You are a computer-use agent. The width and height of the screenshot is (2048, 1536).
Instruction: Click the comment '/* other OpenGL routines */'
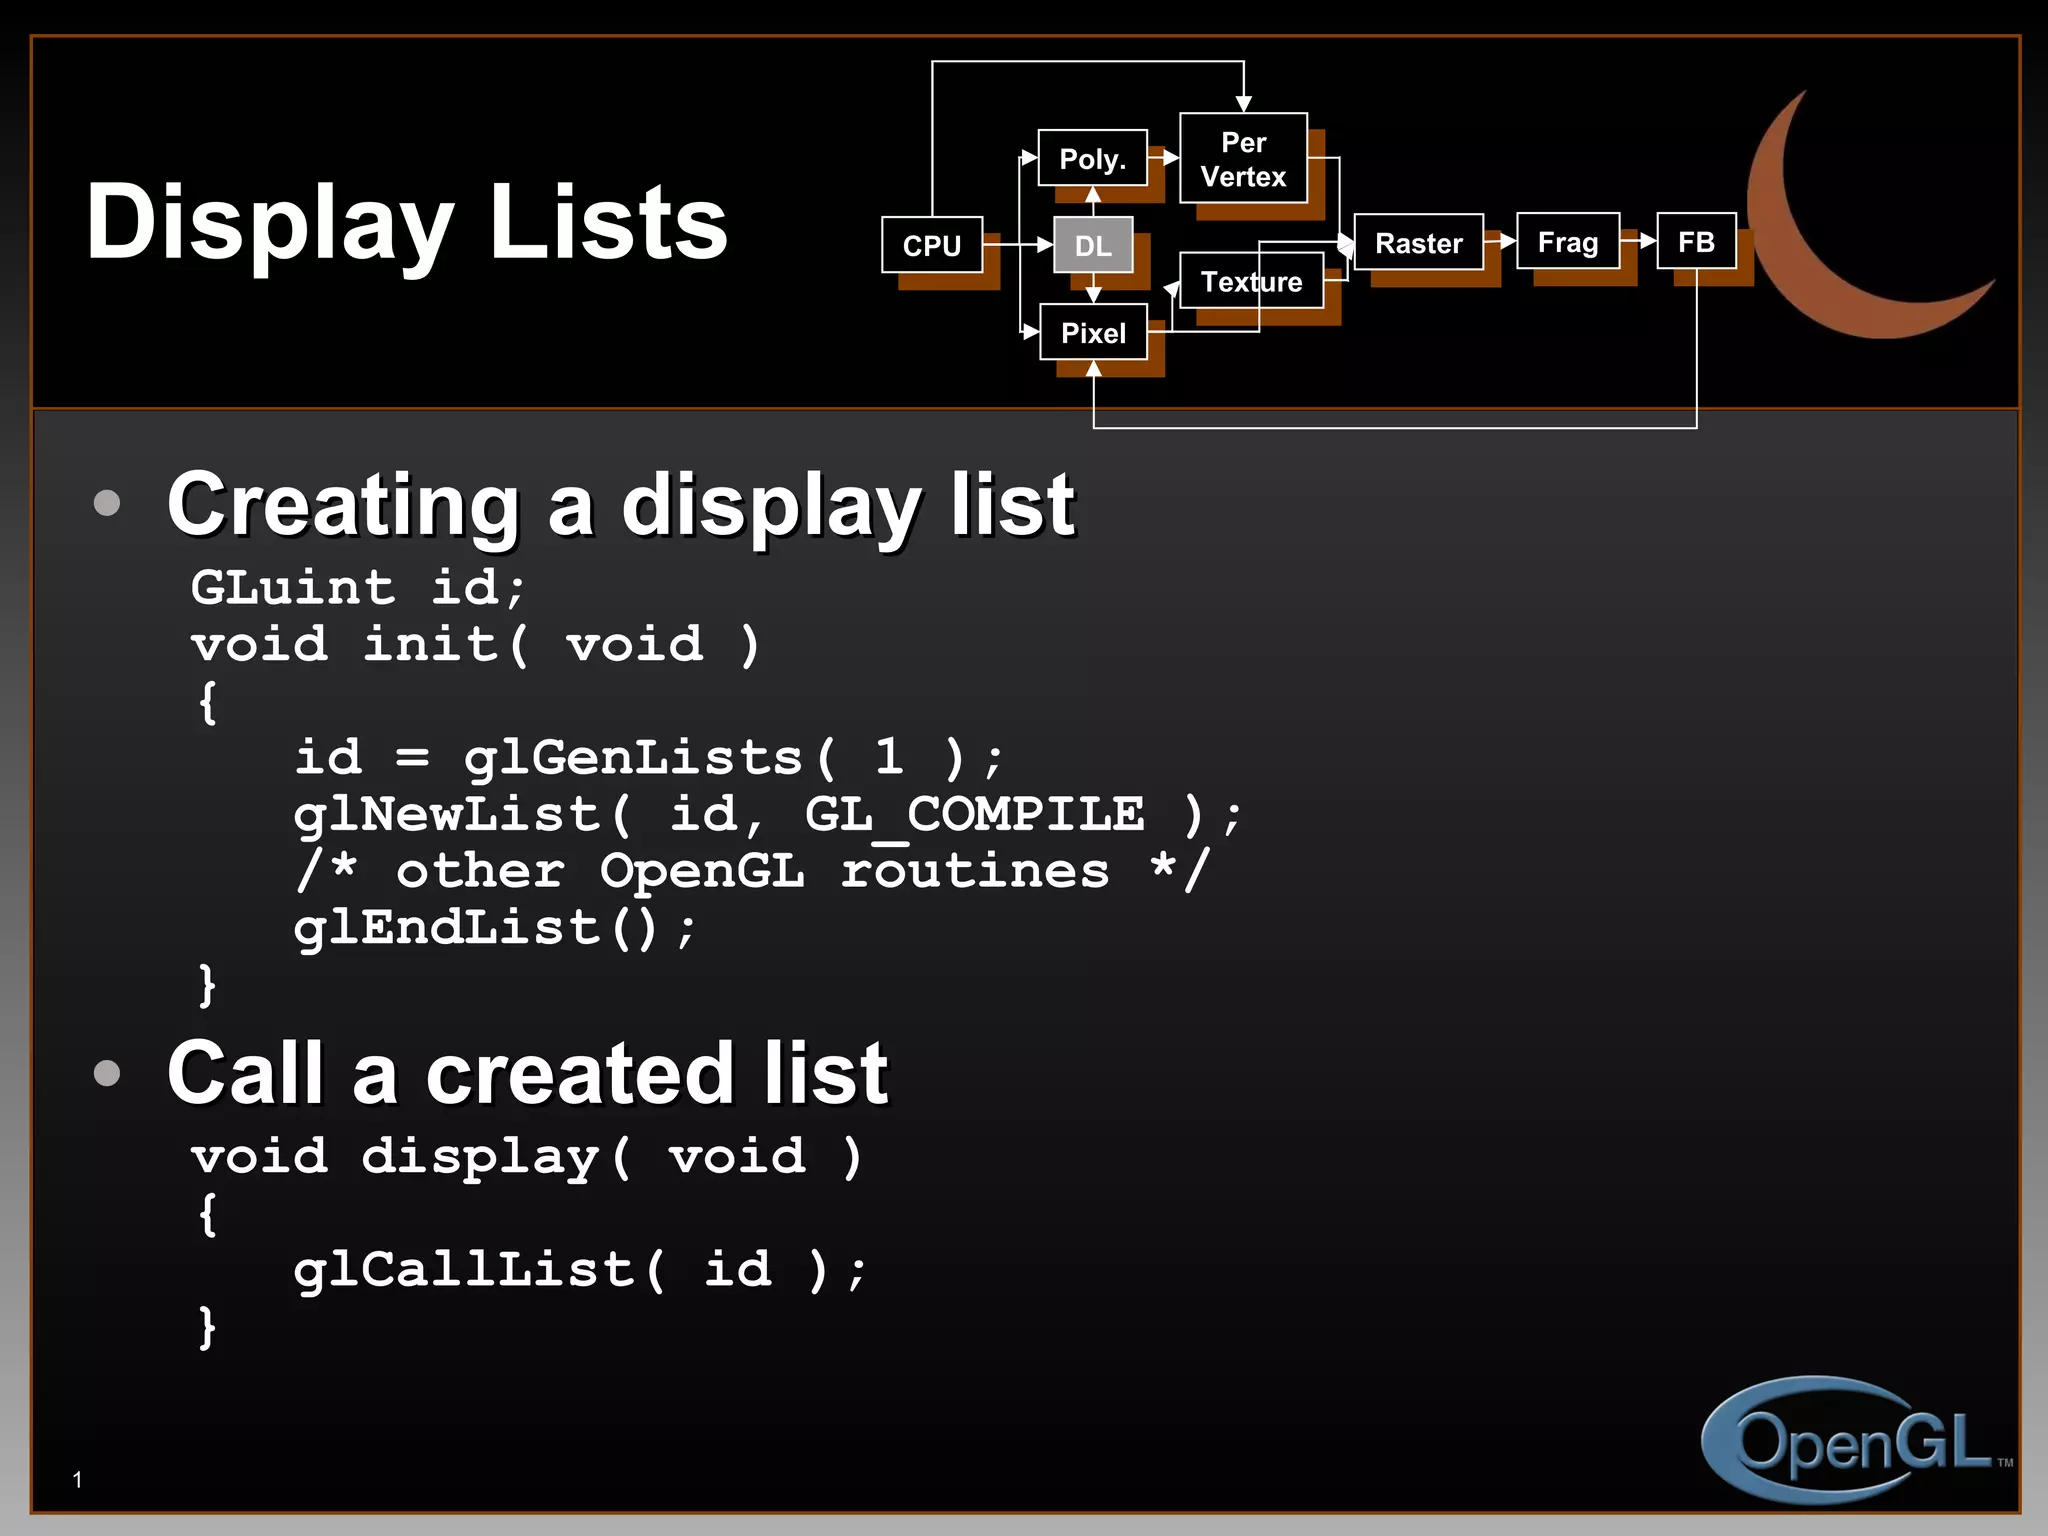[752, 871]
